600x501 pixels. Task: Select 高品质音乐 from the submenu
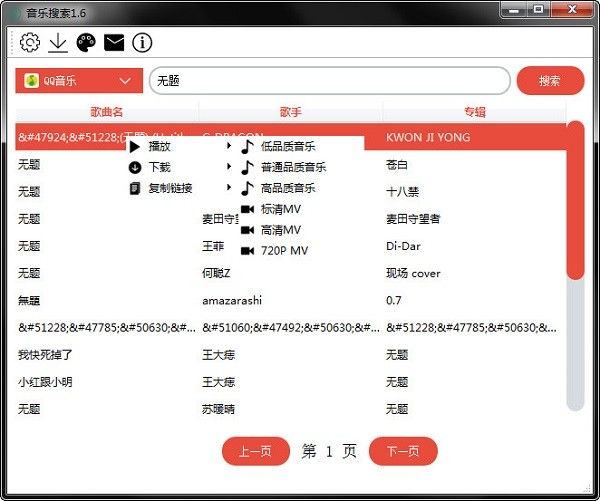tap(287, 188)
